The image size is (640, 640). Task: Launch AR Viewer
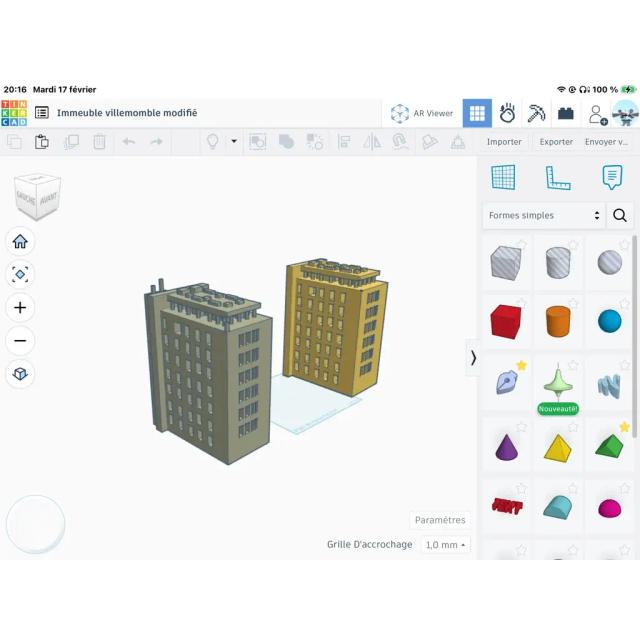(x=422, y=113)
